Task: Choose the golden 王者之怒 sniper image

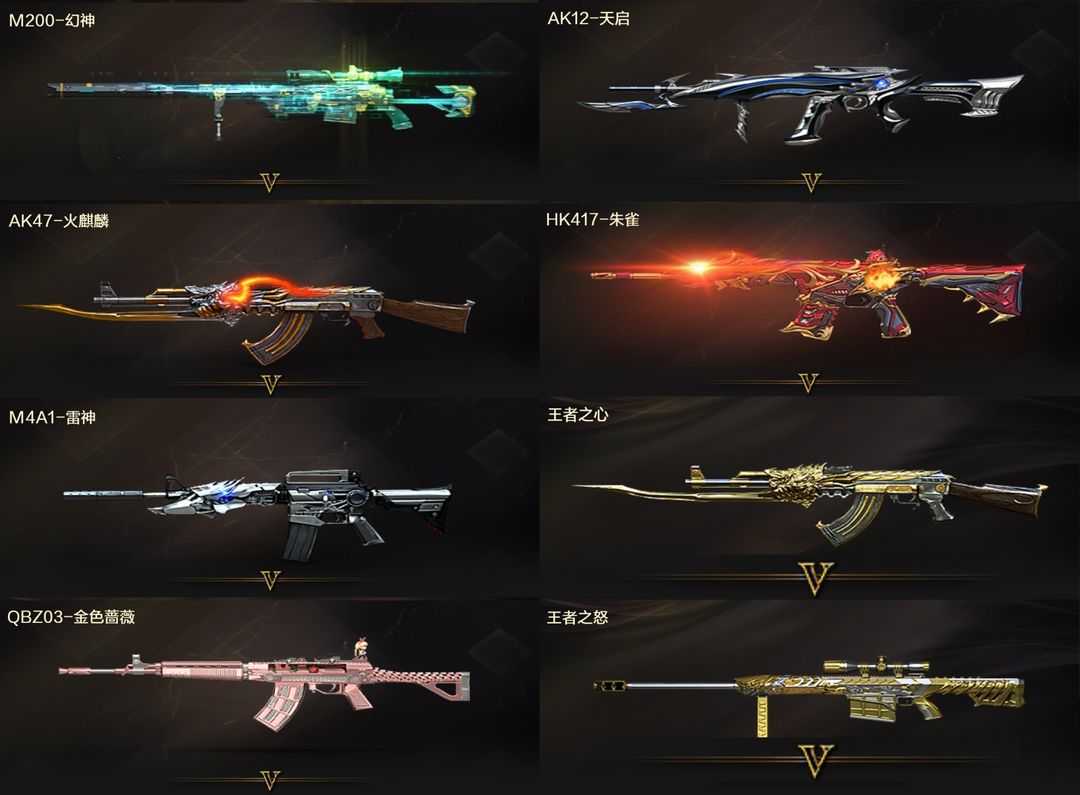Action: 810,696
